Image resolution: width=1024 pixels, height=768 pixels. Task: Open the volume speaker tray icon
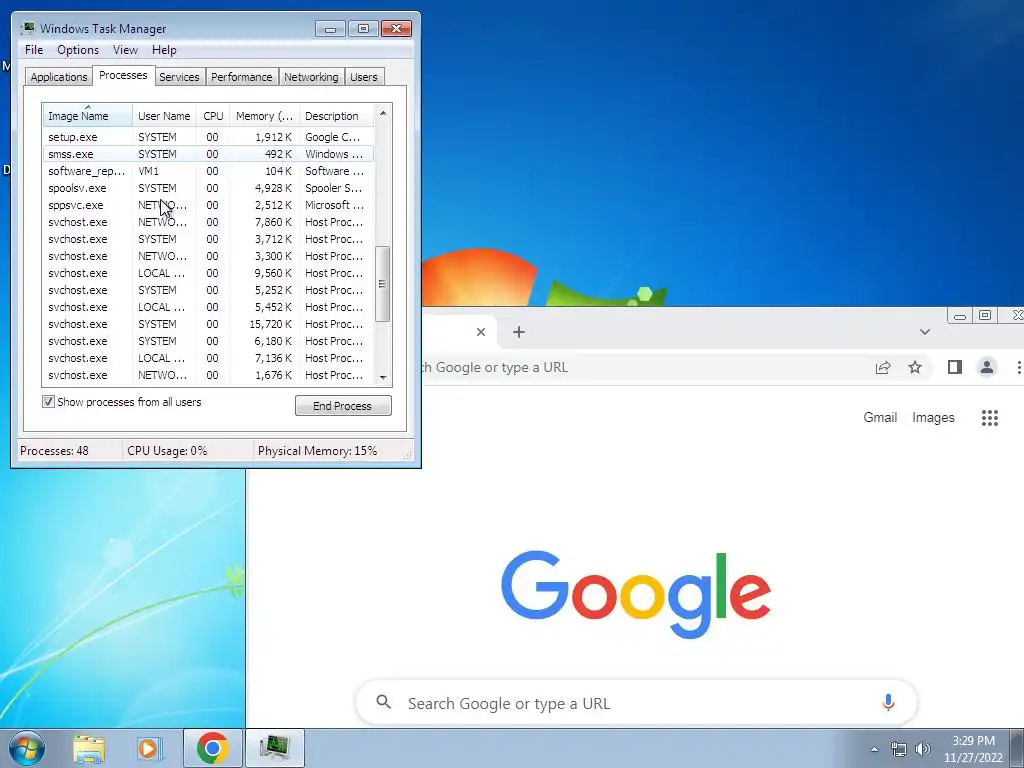pos(923,749)
